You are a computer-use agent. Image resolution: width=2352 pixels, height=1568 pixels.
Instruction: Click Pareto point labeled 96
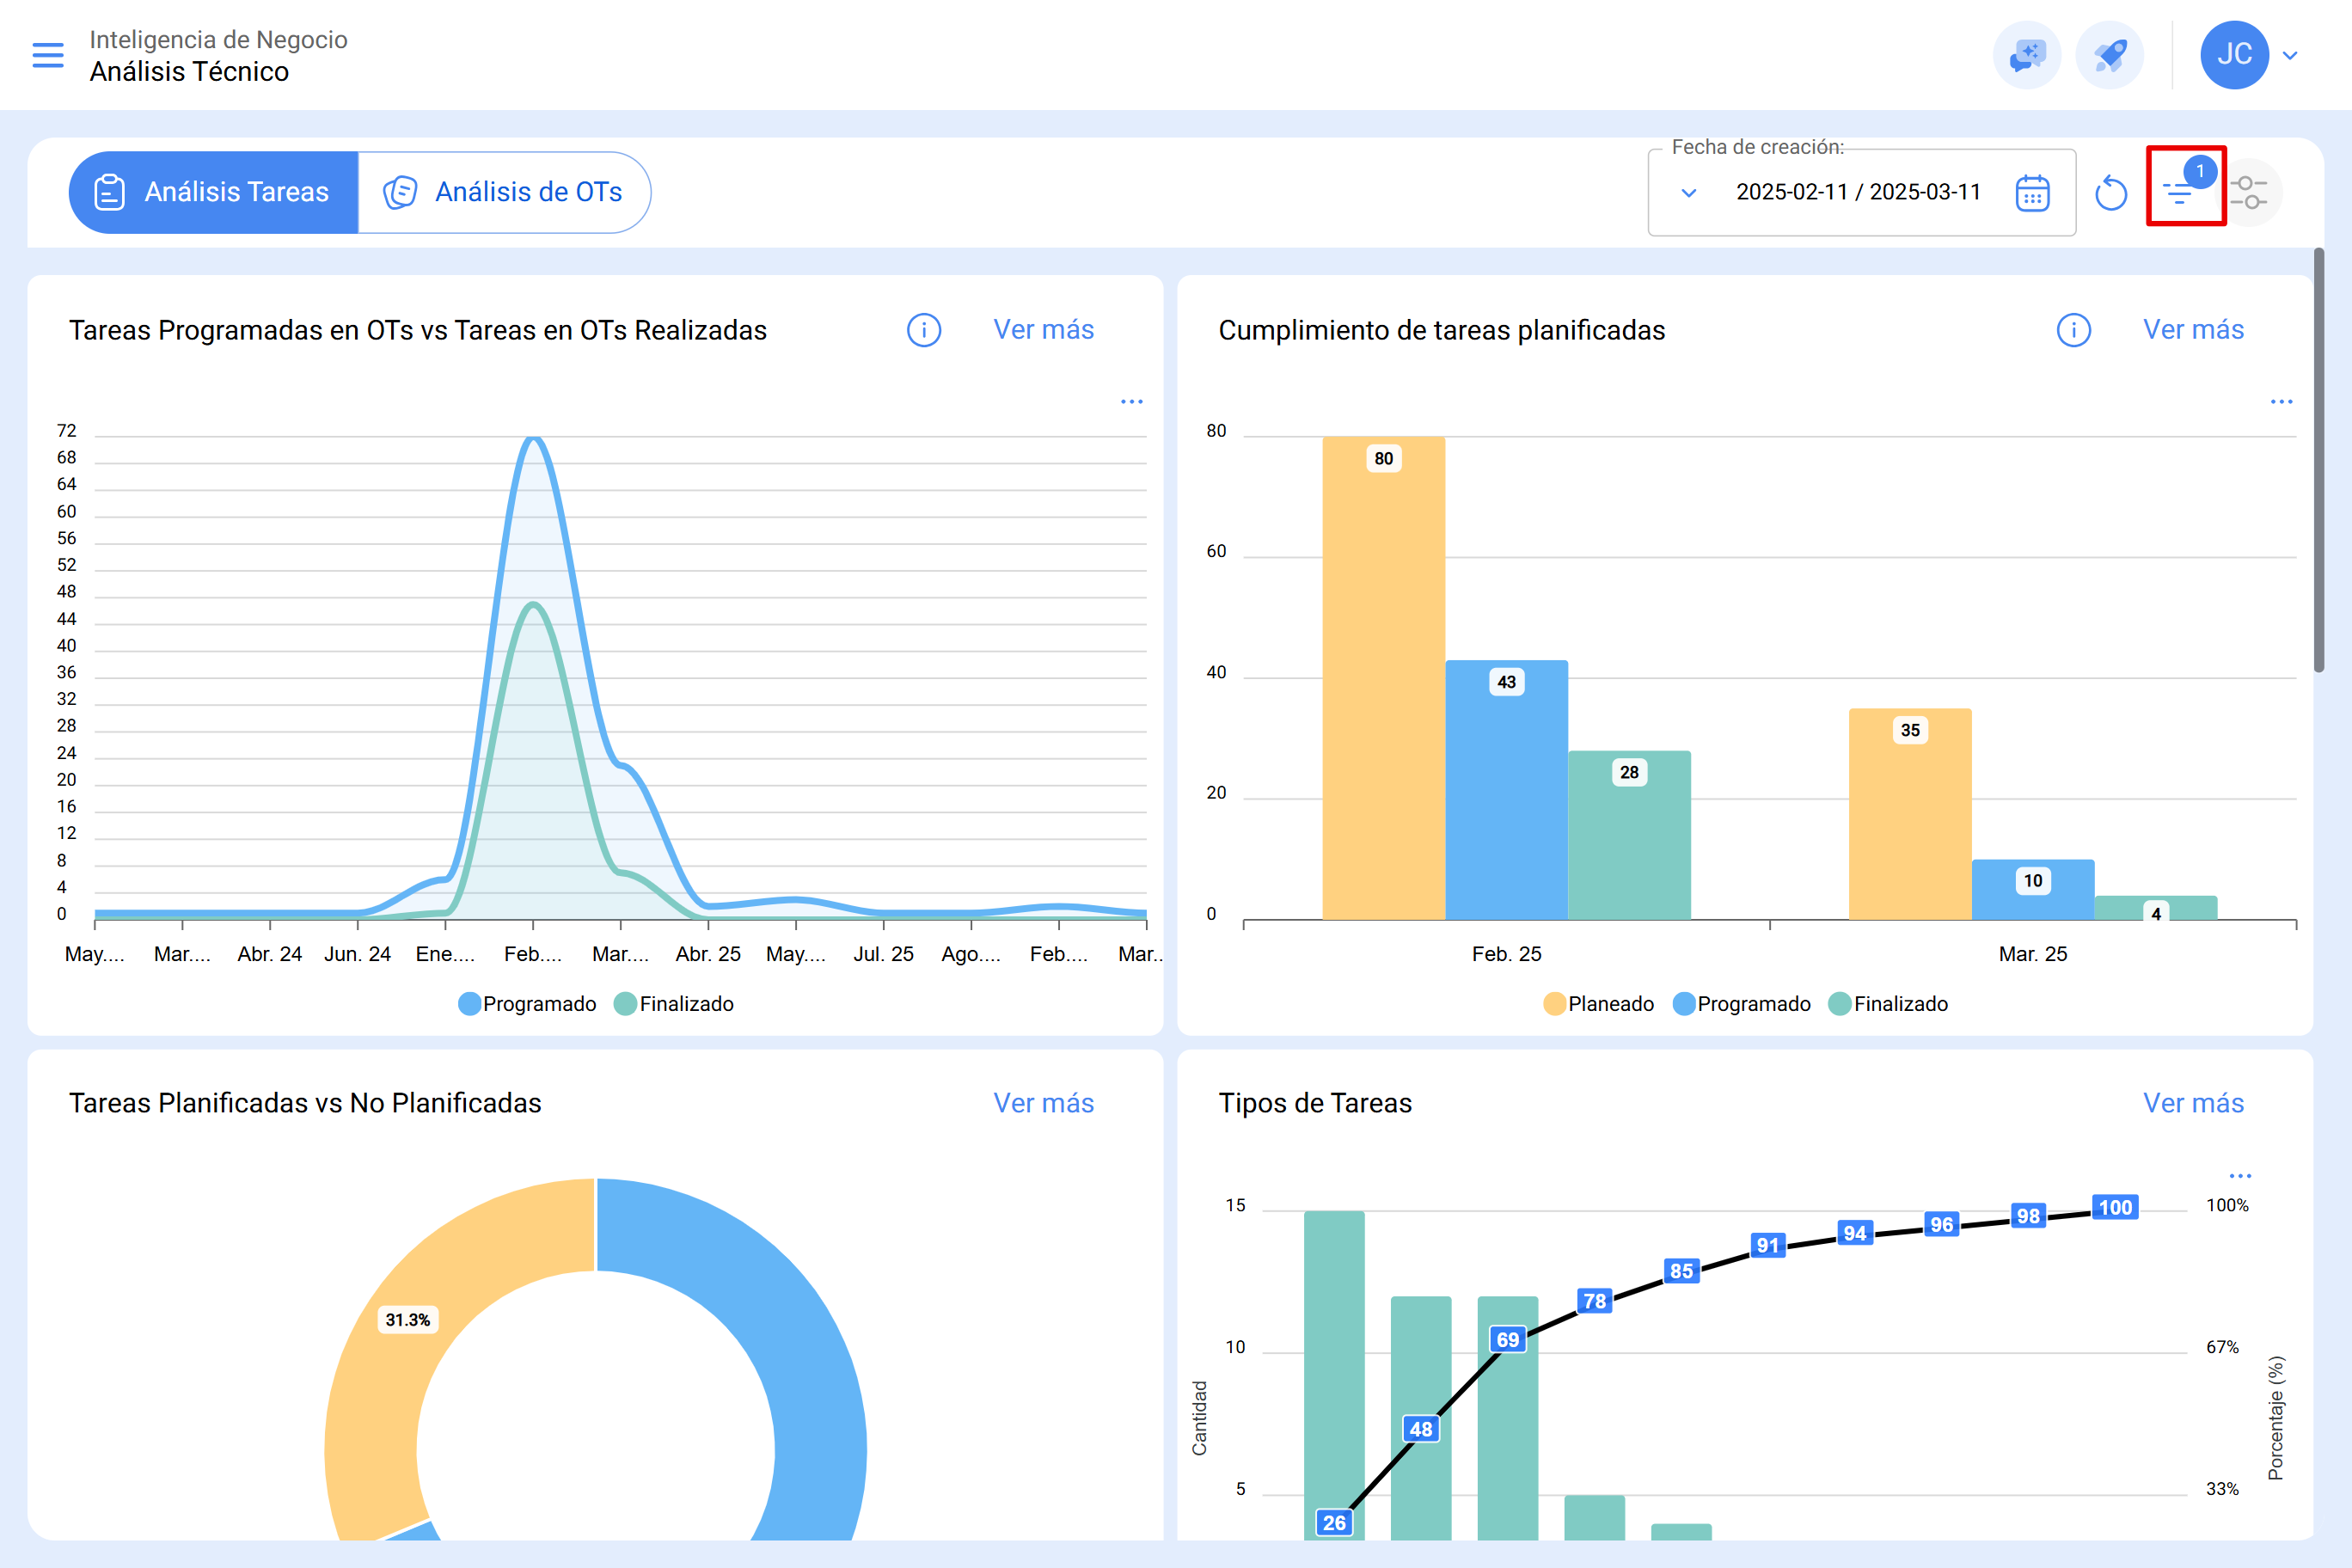[1942, 1224]
